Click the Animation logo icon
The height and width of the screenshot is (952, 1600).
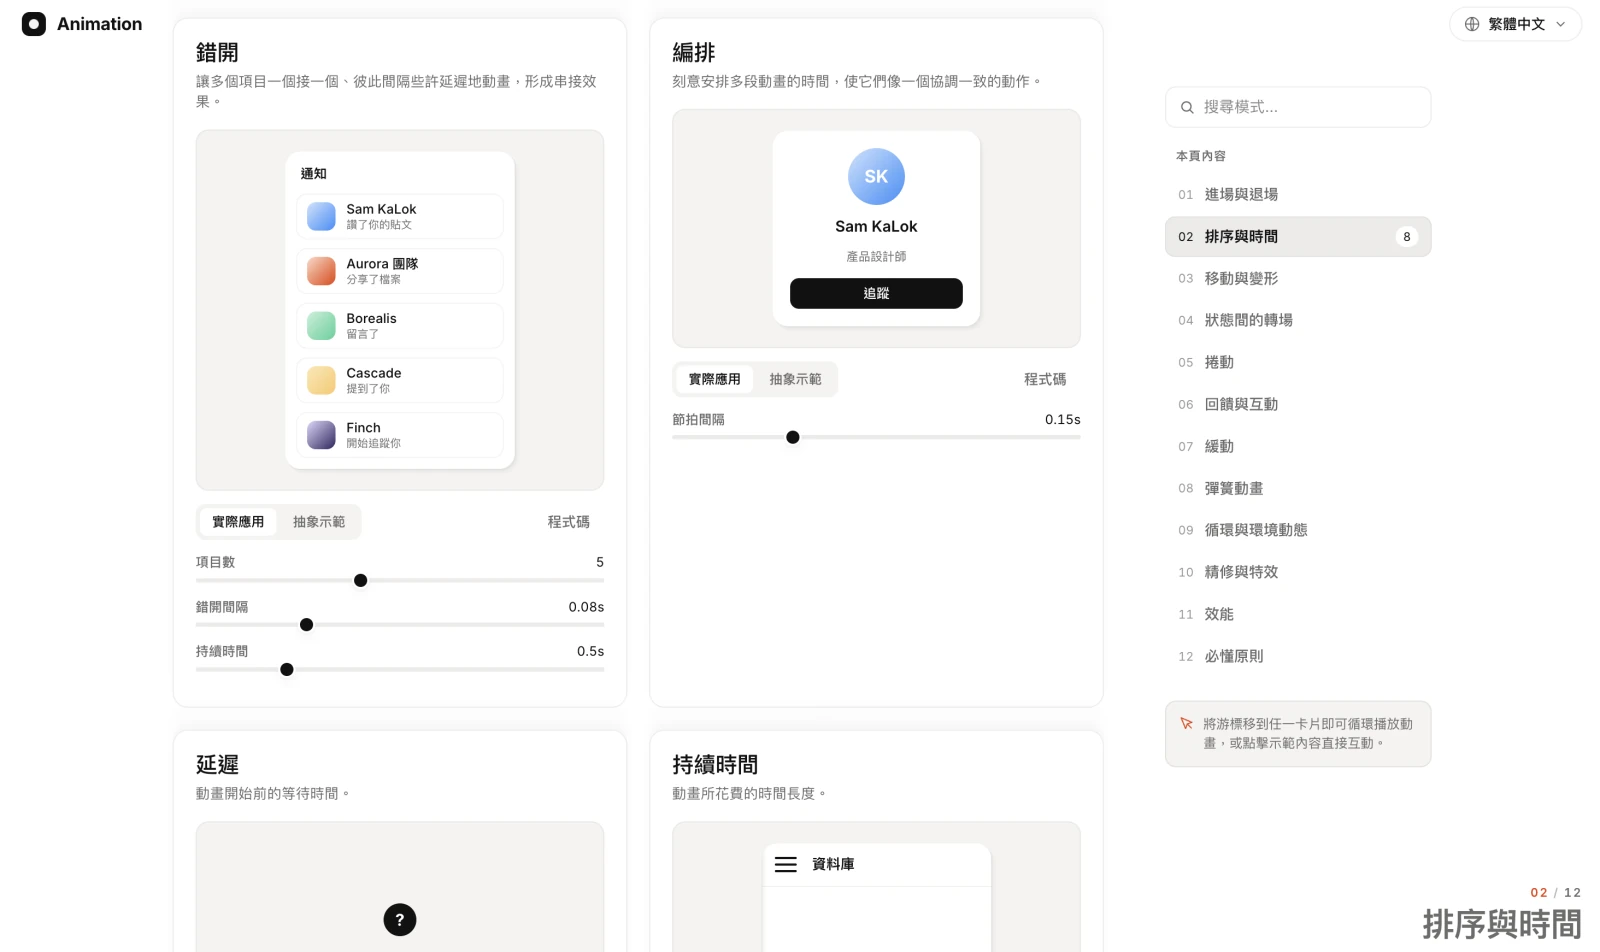pos(34,24)
